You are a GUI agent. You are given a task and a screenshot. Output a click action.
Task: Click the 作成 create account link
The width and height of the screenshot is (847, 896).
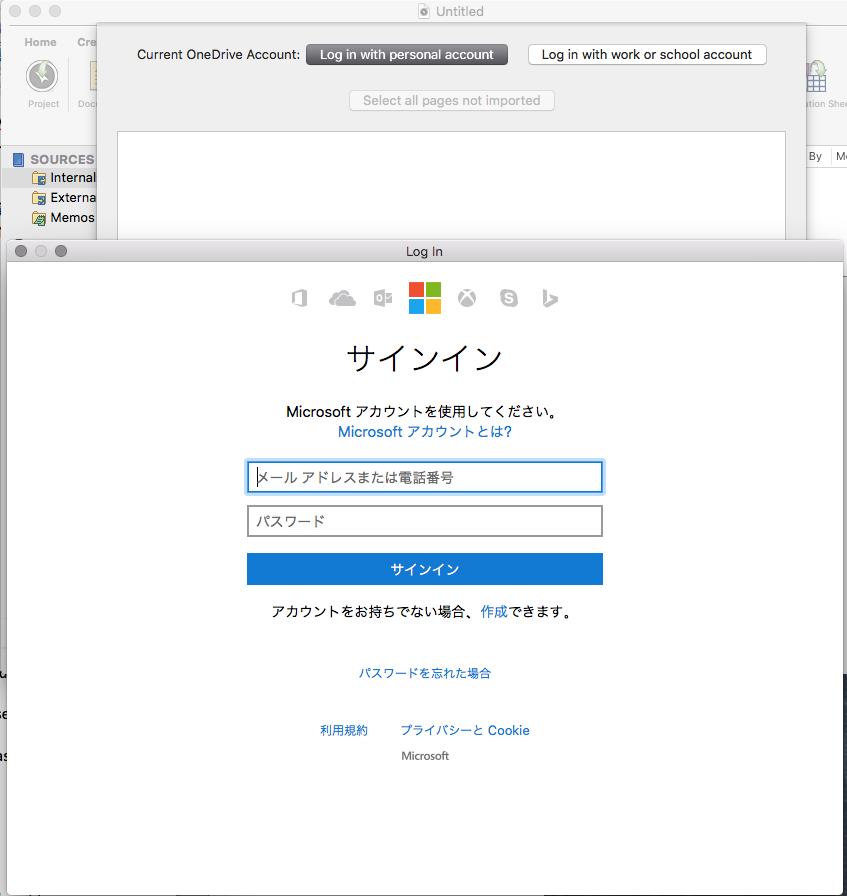tap(494, 612)
